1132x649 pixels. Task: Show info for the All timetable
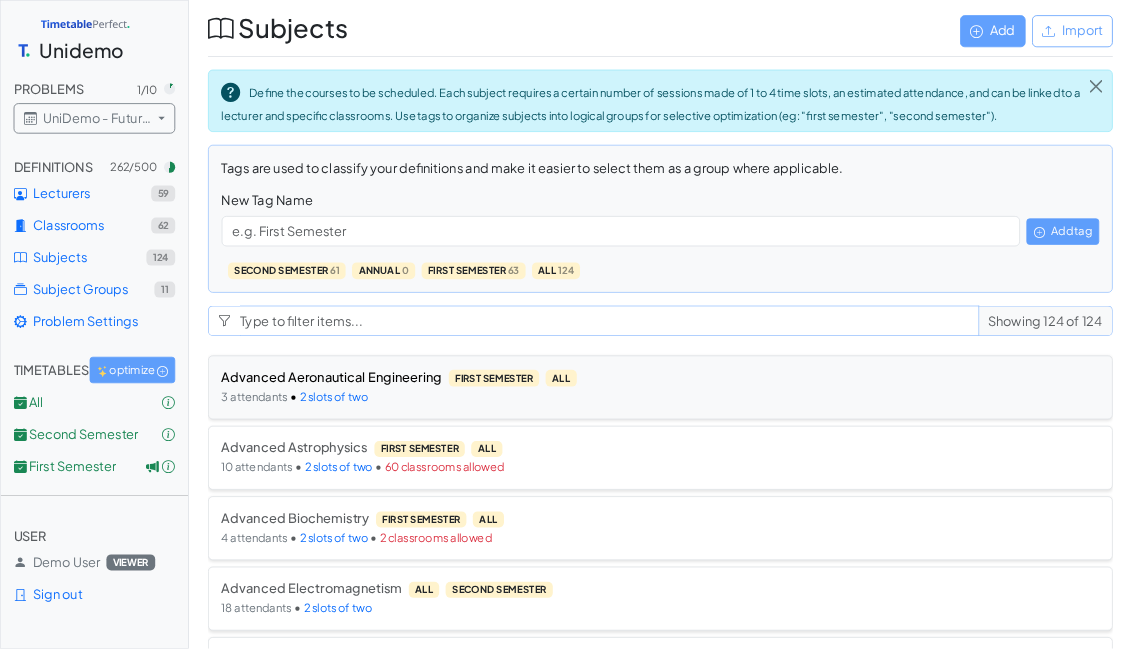pos(168,403)
